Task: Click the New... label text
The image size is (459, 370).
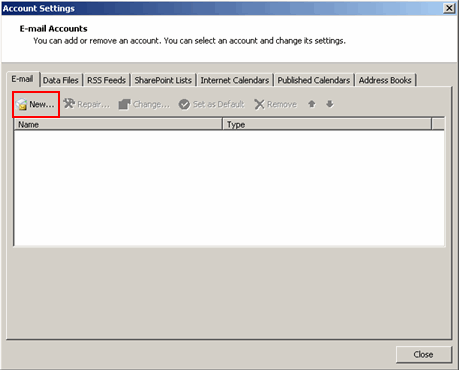Action: (x=42, y=104)
